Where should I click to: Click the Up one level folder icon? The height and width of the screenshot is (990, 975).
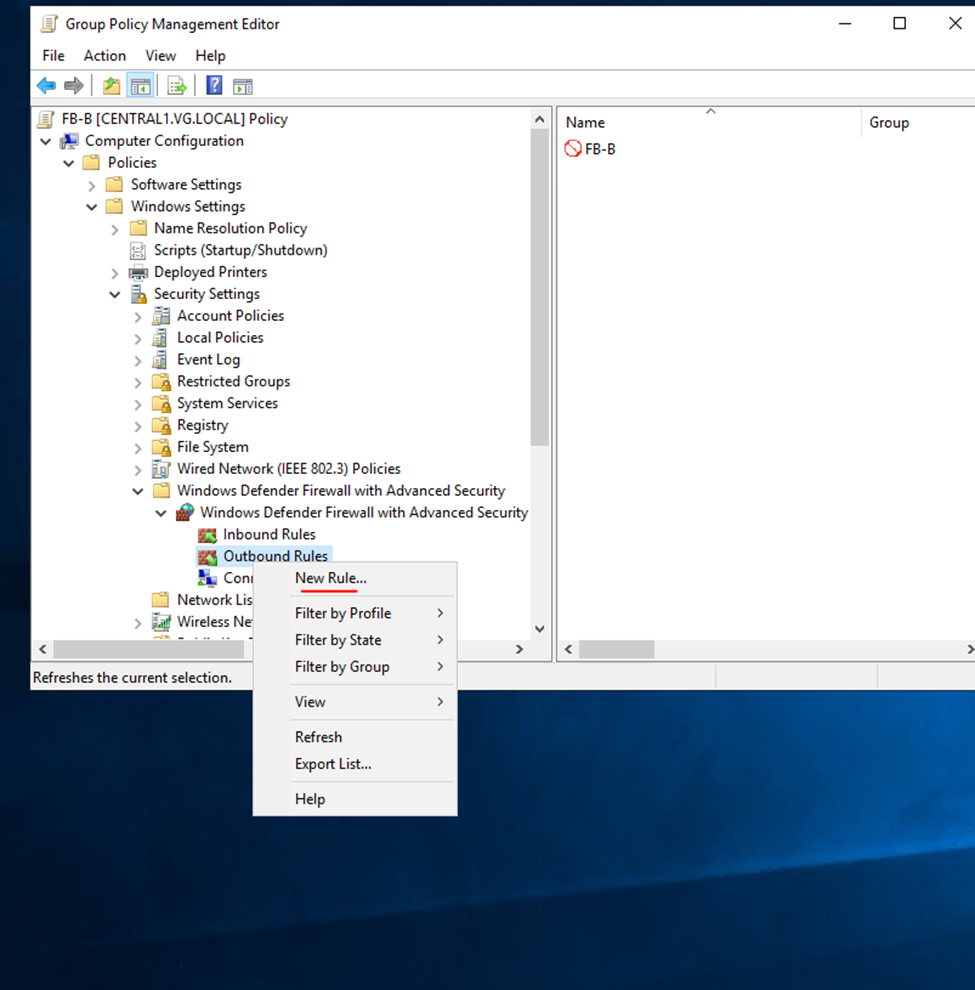pos(112,86)
